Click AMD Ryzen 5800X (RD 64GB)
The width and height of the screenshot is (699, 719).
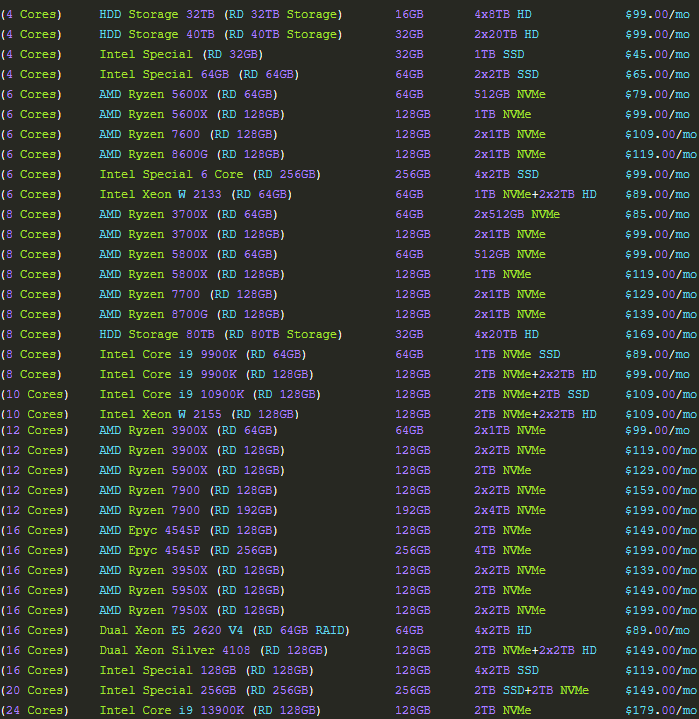coord(189,254)
